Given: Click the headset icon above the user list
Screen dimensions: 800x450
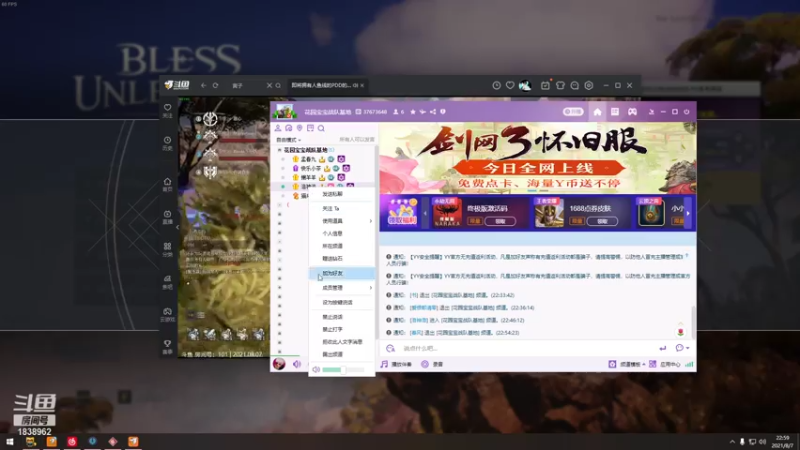Looking at the screenshot, I should click(x=289, y=128).
